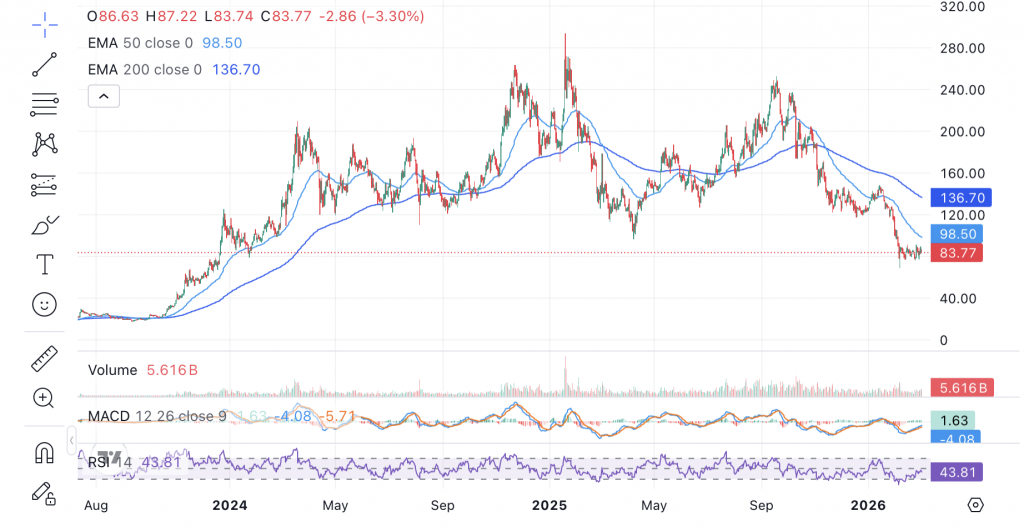The height and width of the screenshot is (531, 1024).
Task: Toggle lock all drawings
Action: 44,492
